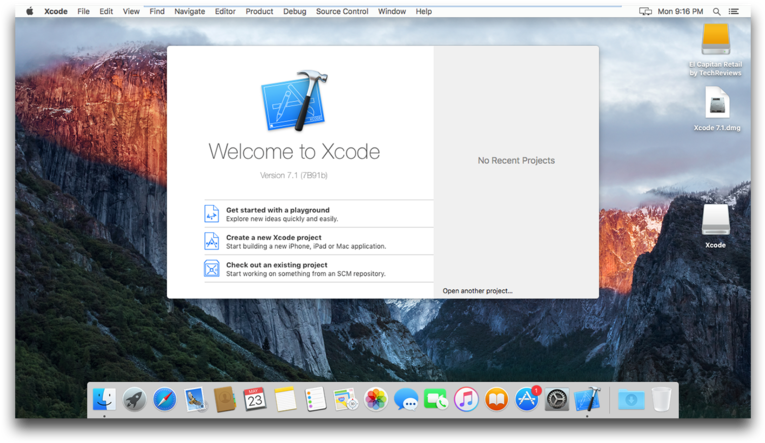Open Contacts book icon in Dock
The width and height of the screenshot is (765, 443).
[x=225, y=400]
